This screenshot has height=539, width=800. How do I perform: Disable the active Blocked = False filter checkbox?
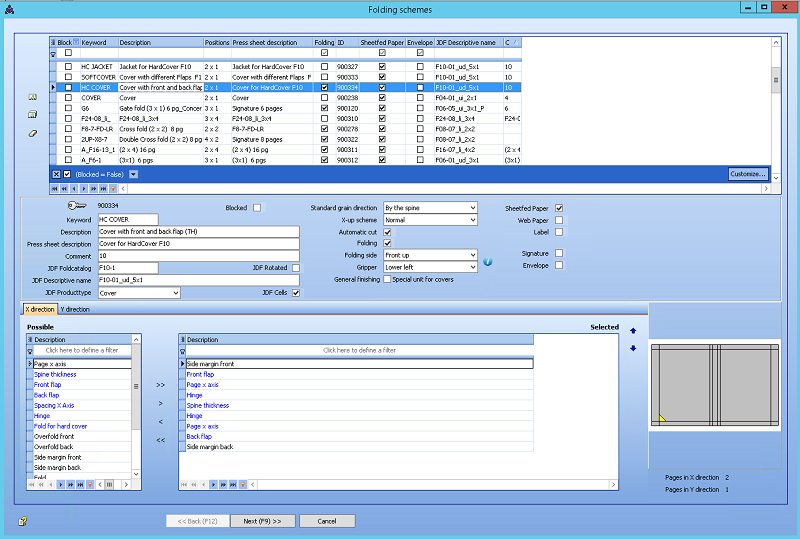67,174
